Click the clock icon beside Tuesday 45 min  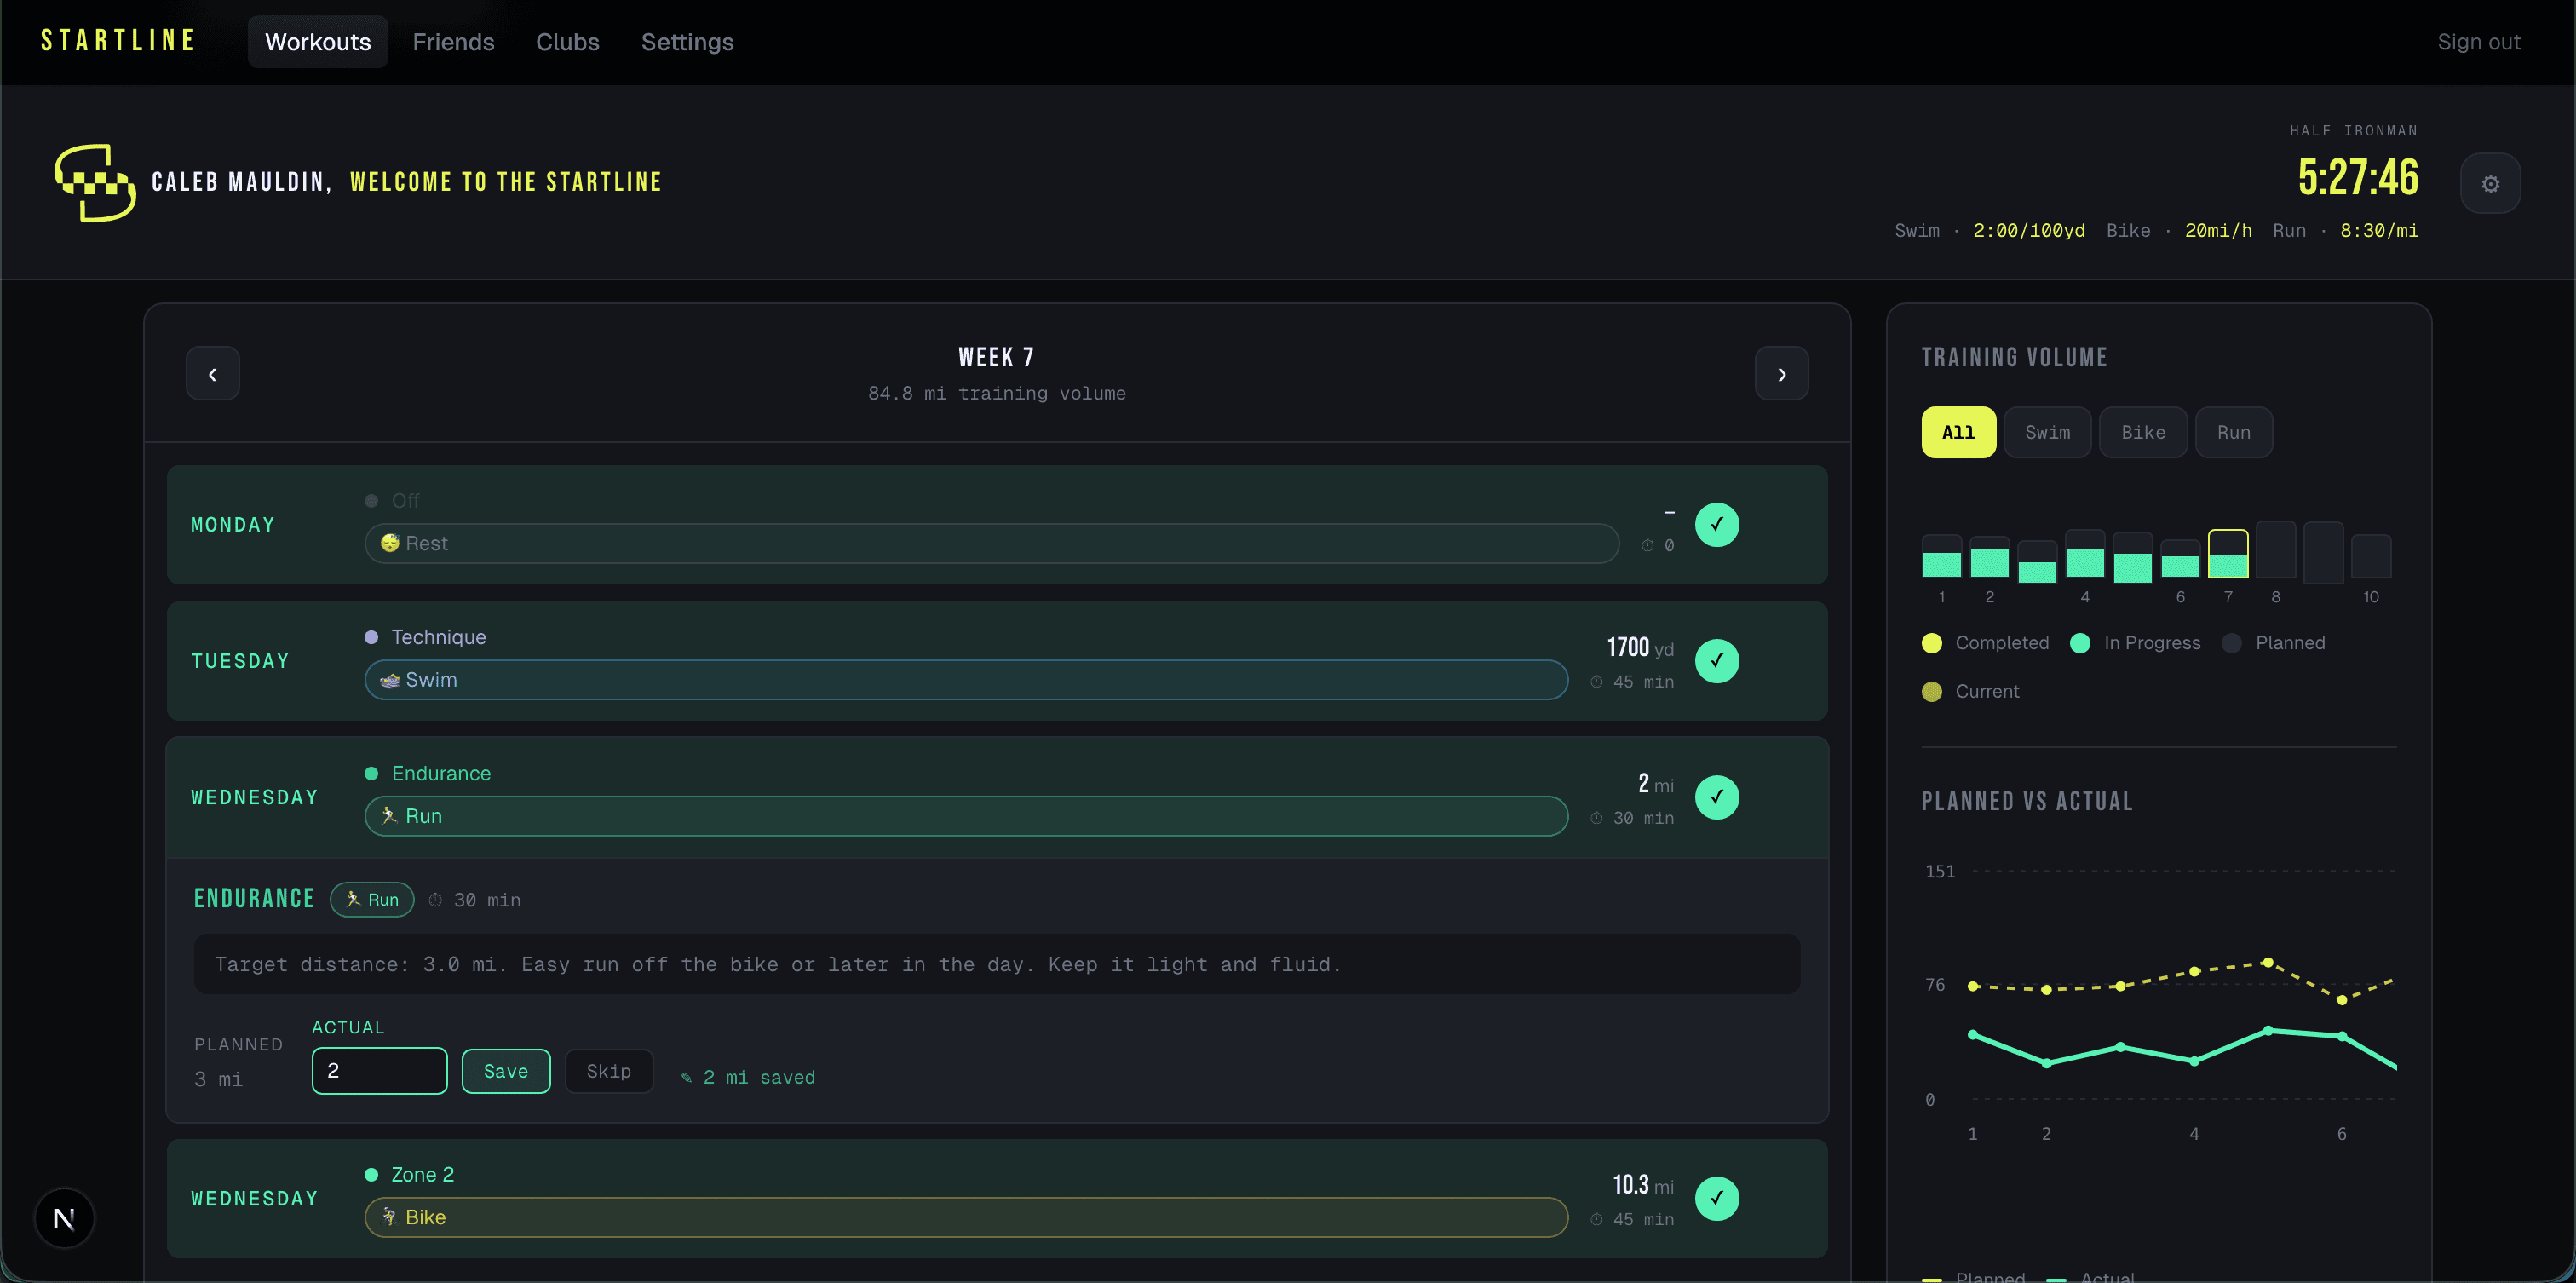(x=1597, y=682)
